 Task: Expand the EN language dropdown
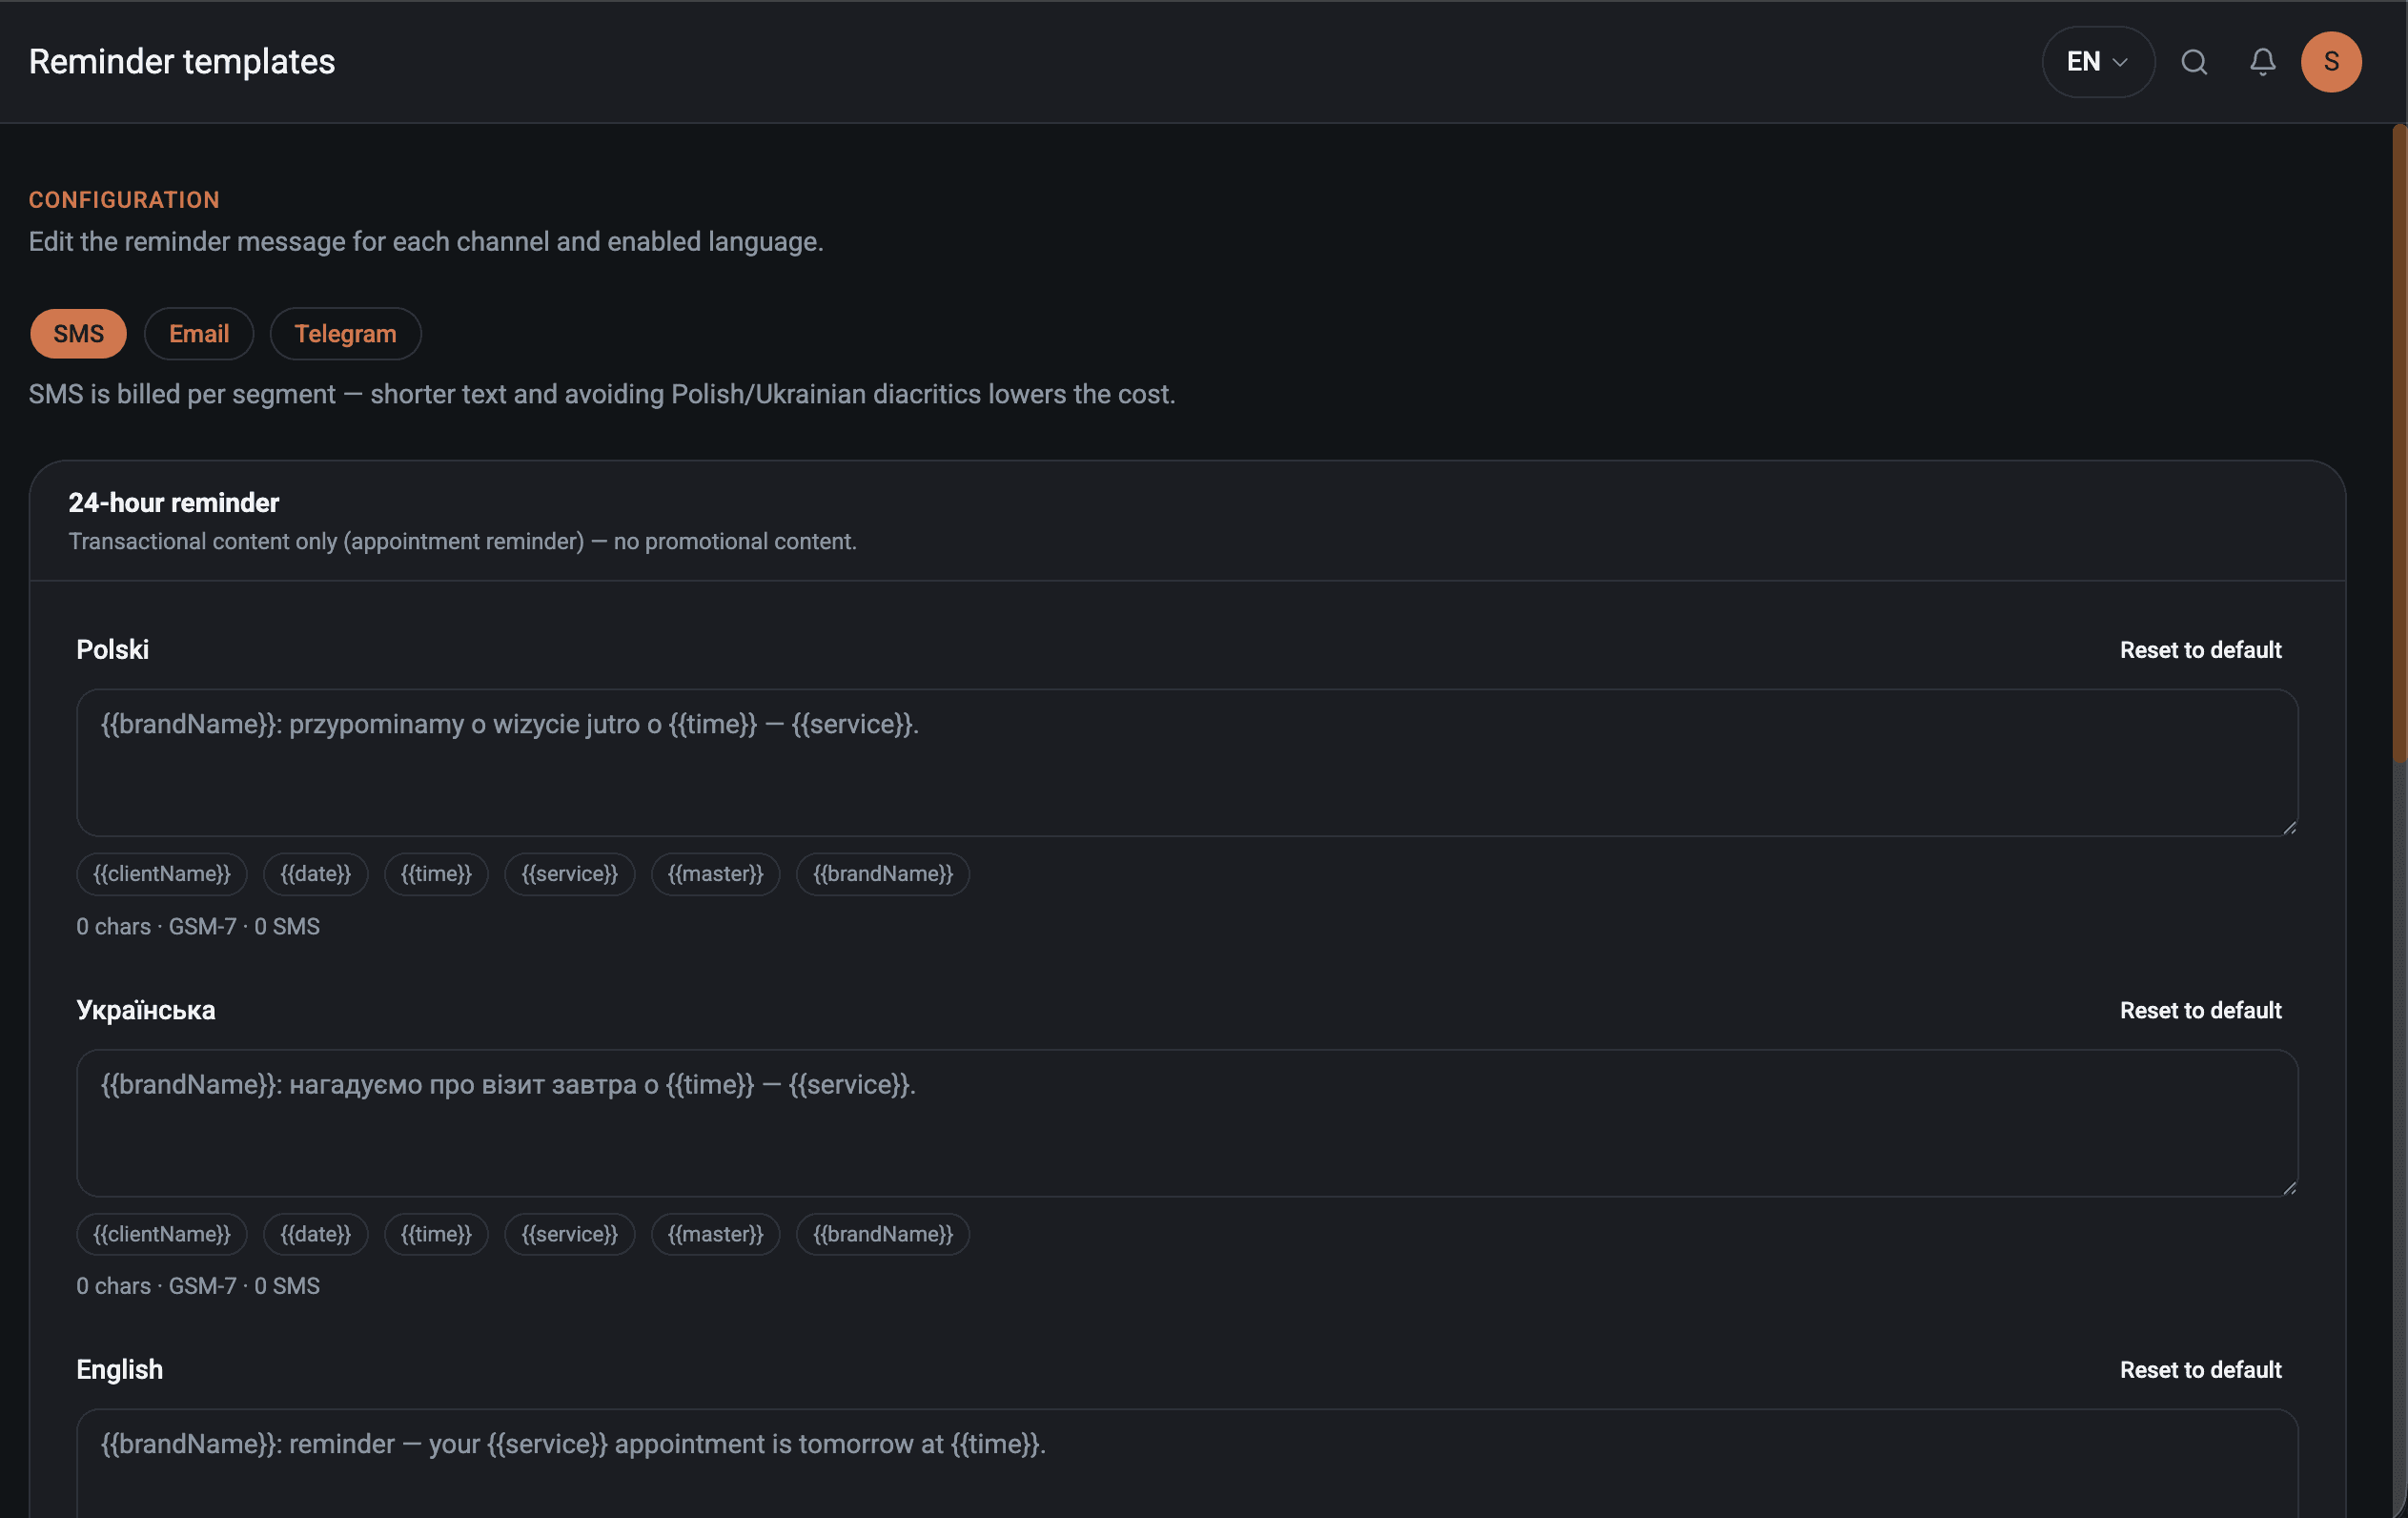2098,62
